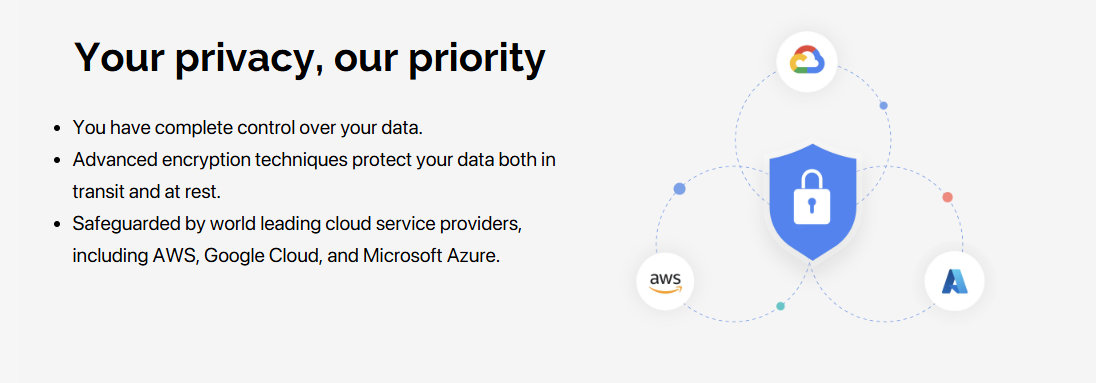Click the words 'Microsoft Azure' in the text
This screenshot has height=383, width=1096.
(x=432, y=256)
